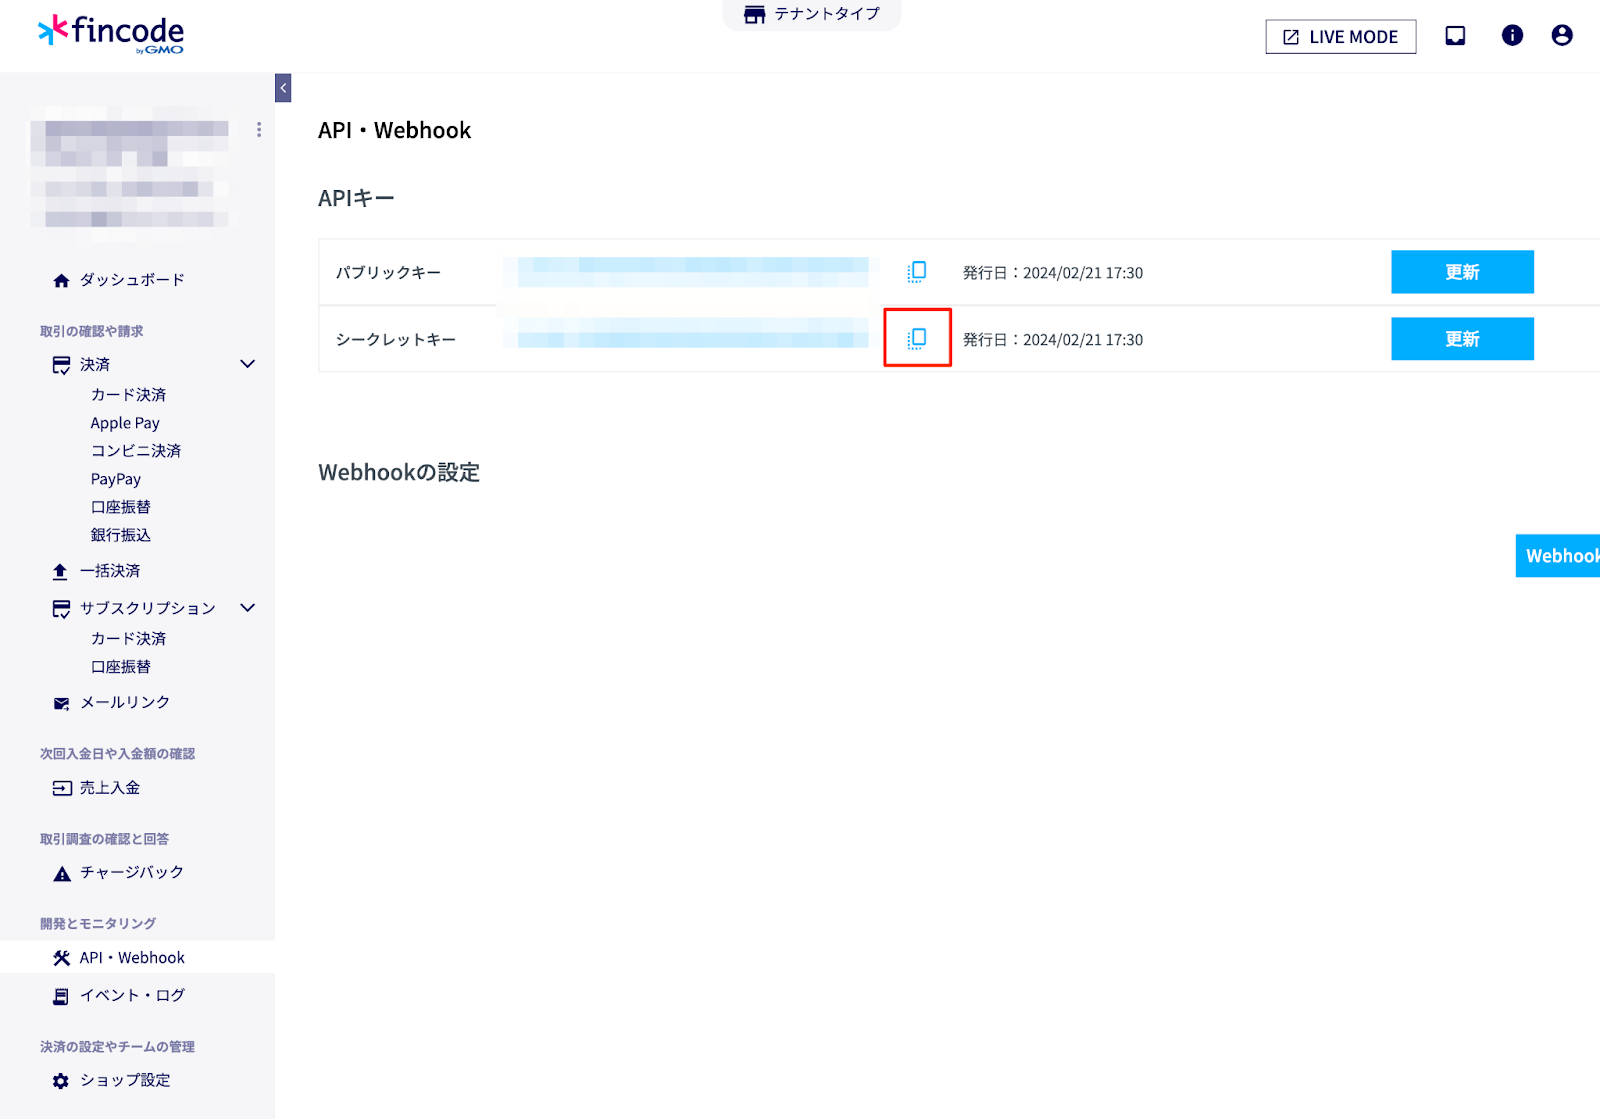Open 一括決済 in the sidebar
The image size is (1600, 1119).
pyautogui.click(x=110, y=571)
